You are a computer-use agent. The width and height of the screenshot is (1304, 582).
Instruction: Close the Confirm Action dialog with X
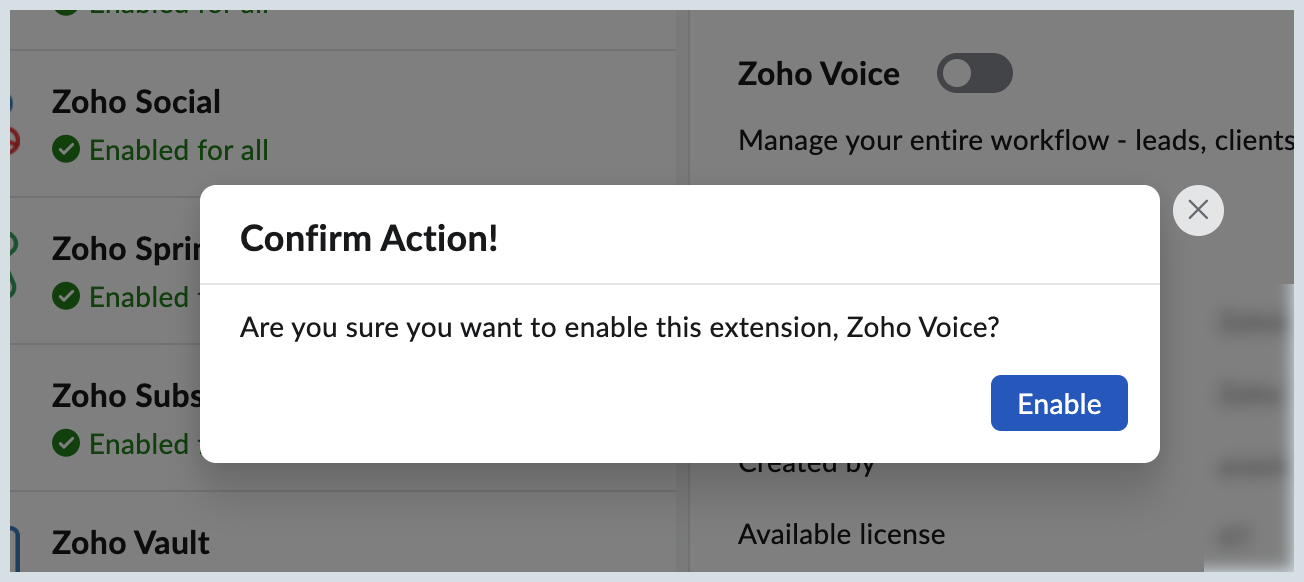(x=1198, y=210)
